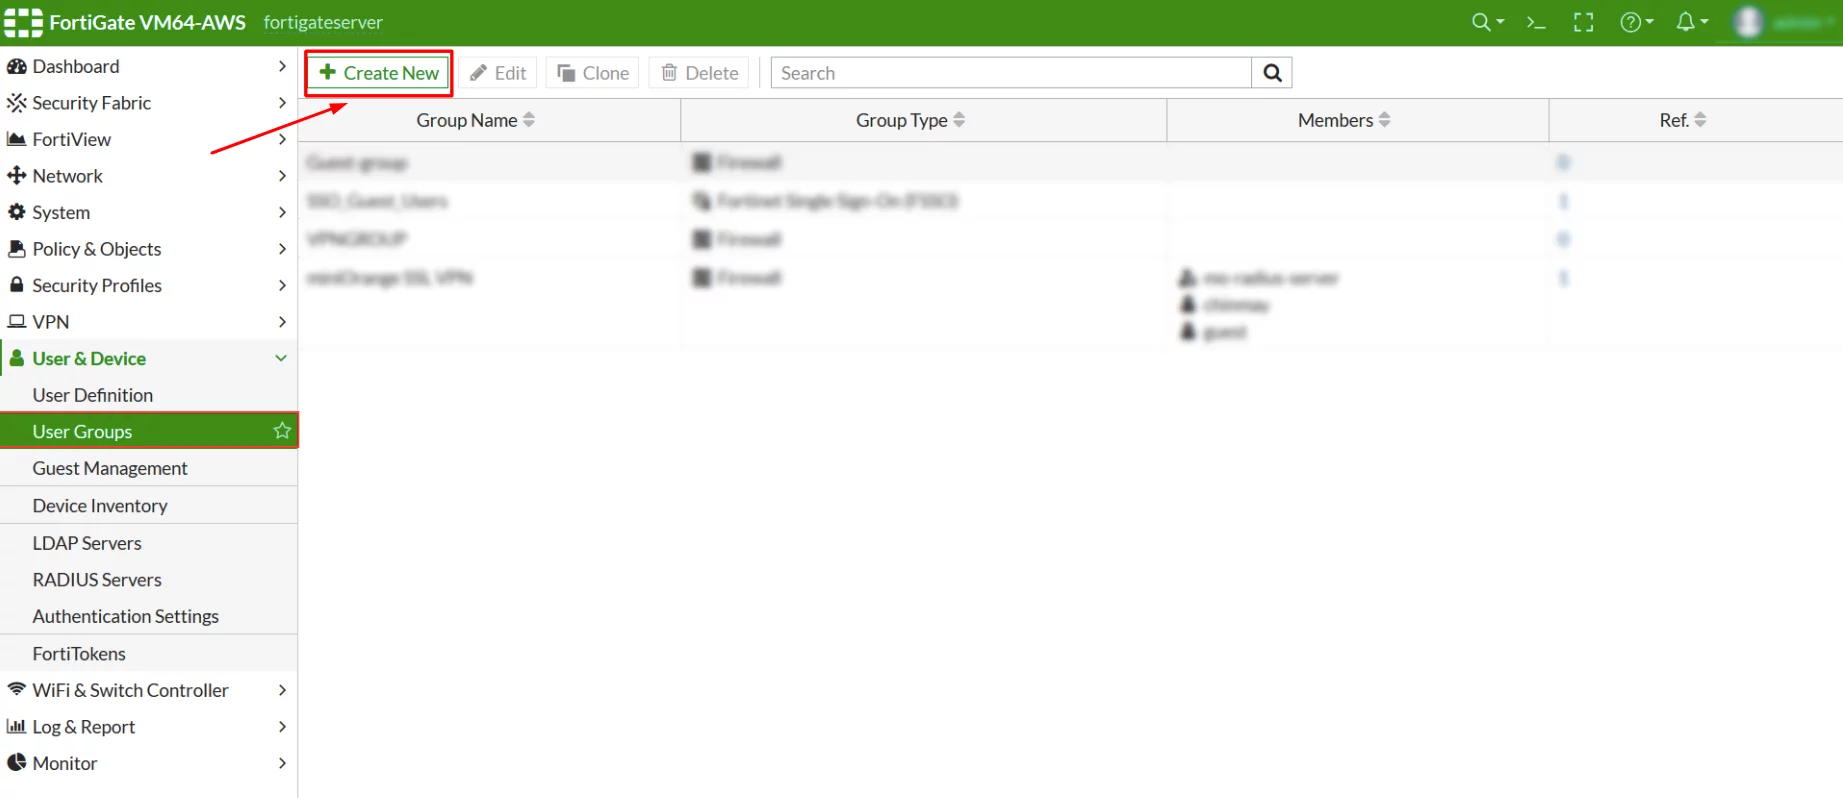1843x798 pixels.
Task: Click the magnifier search submit icon
Action: coord(1272,73)
